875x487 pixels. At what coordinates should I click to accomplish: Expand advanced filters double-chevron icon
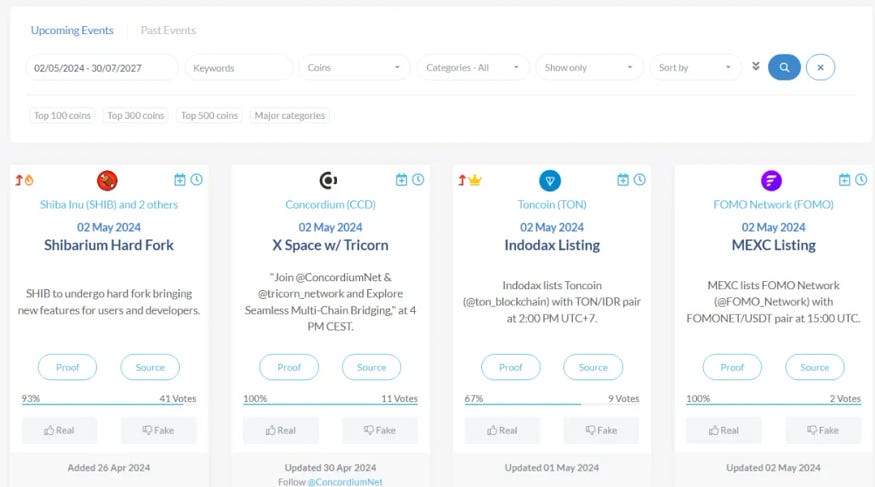tap(756, 66)
